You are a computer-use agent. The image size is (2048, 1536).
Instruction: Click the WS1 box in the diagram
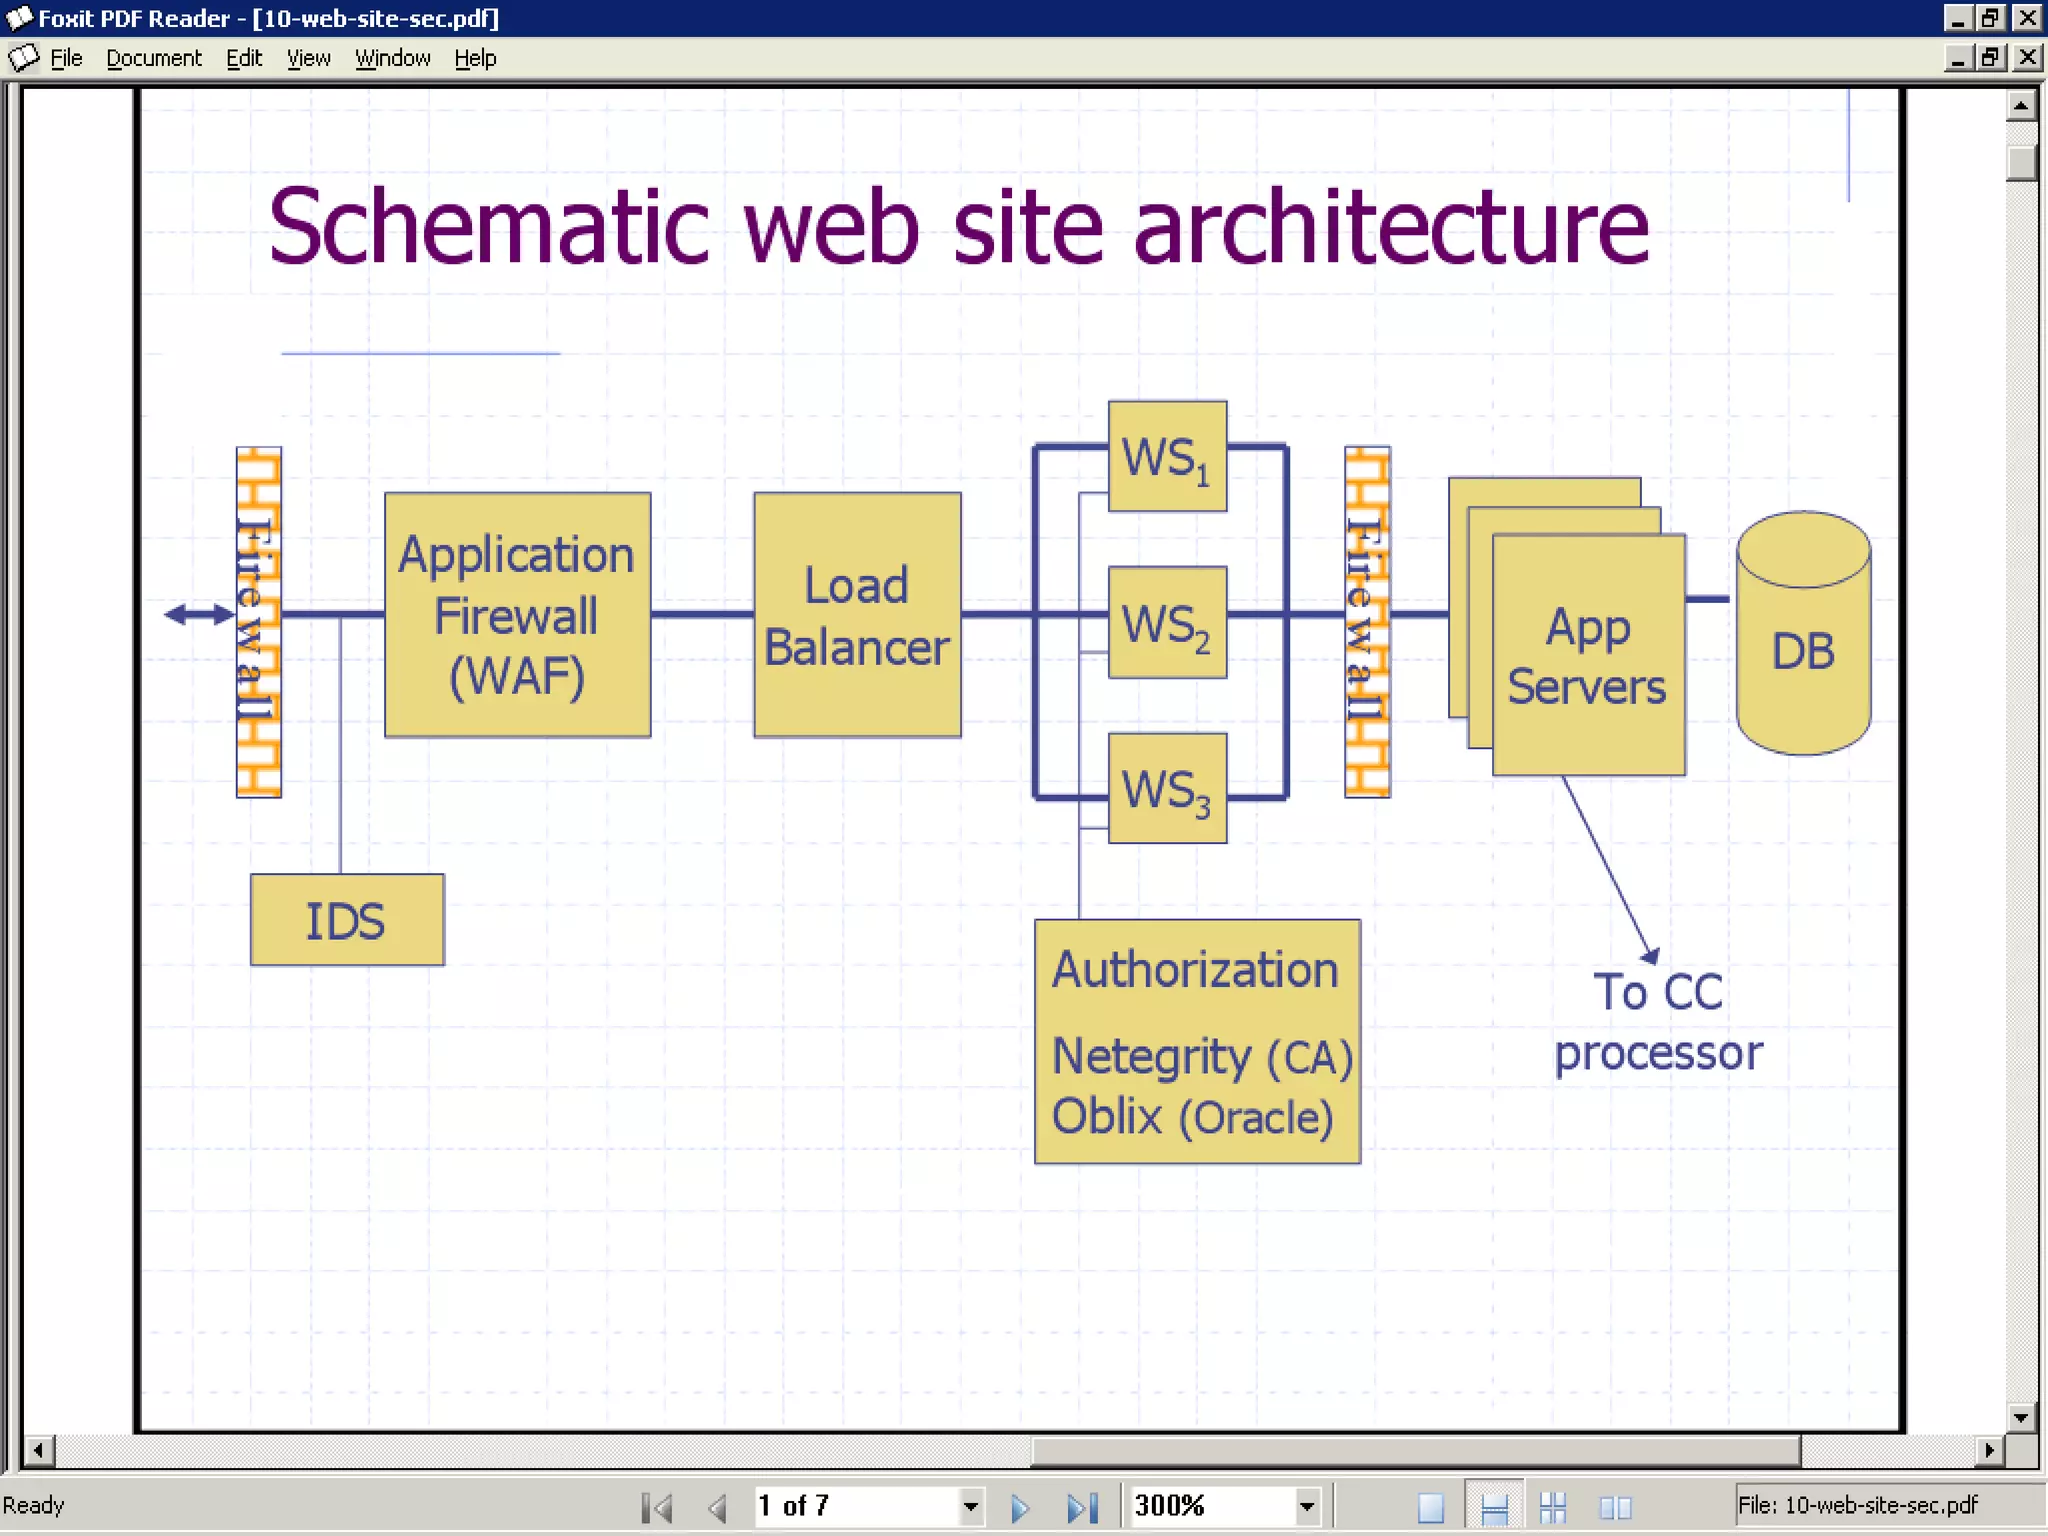(x=1167, y=456)
